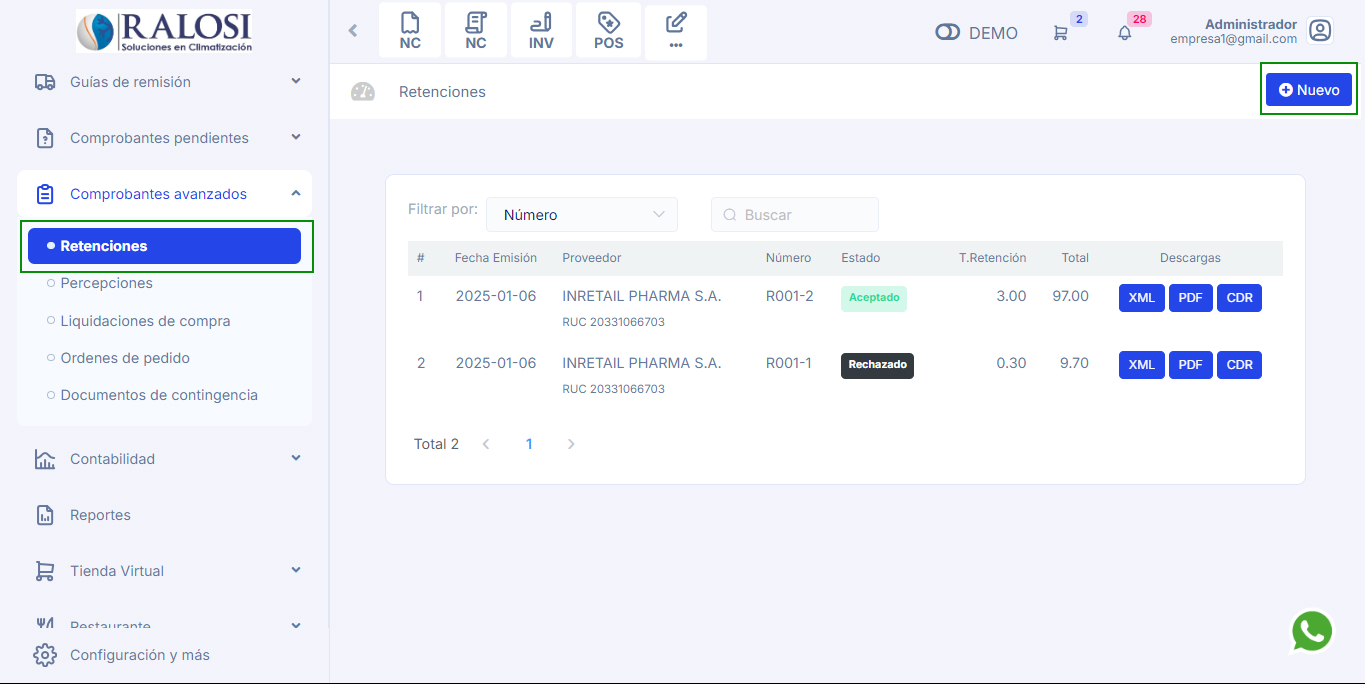Viewport: 1365px width, 684px height.
Task: Open Liquidaciones de compra menu item
Action: 145,321
